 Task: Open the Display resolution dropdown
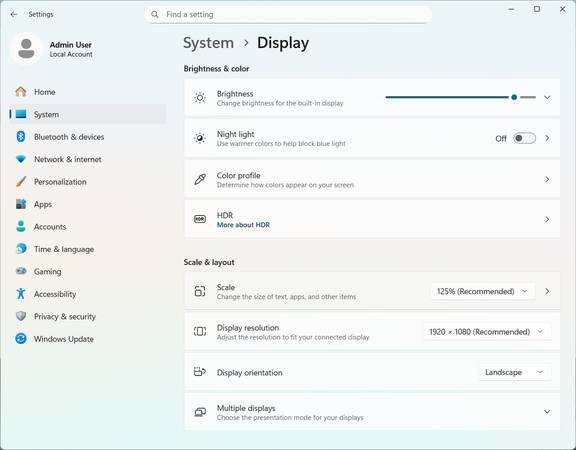coord(487,332)
